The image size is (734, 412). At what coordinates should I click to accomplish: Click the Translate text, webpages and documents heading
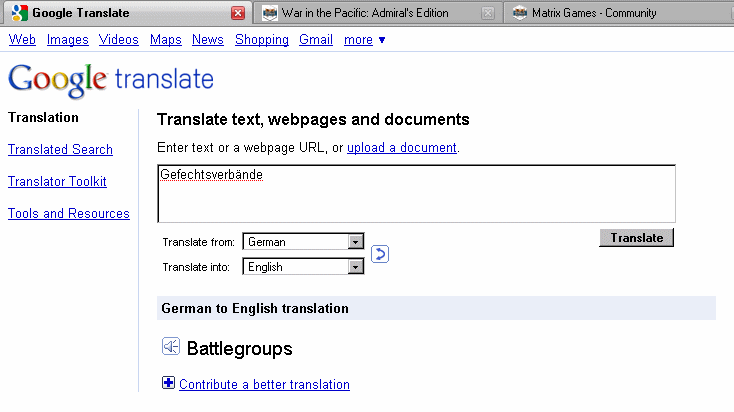click(x=313, y=120)
